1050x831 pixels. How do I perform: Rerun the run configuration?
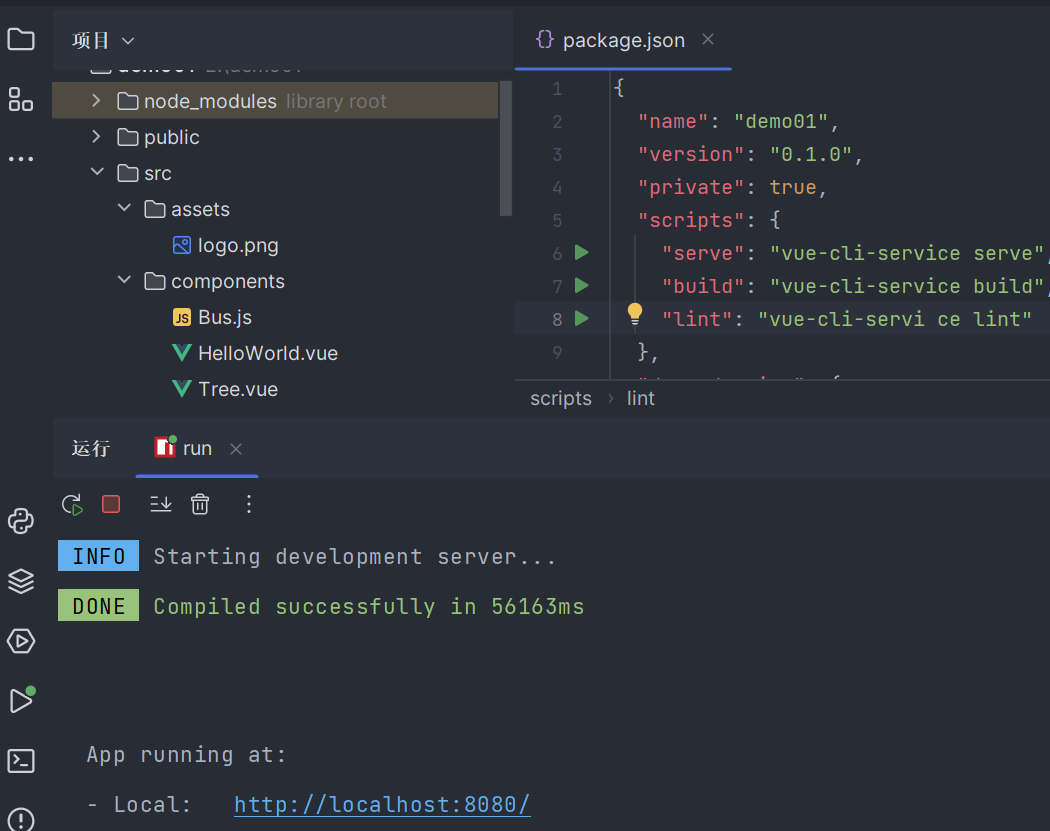72,504
